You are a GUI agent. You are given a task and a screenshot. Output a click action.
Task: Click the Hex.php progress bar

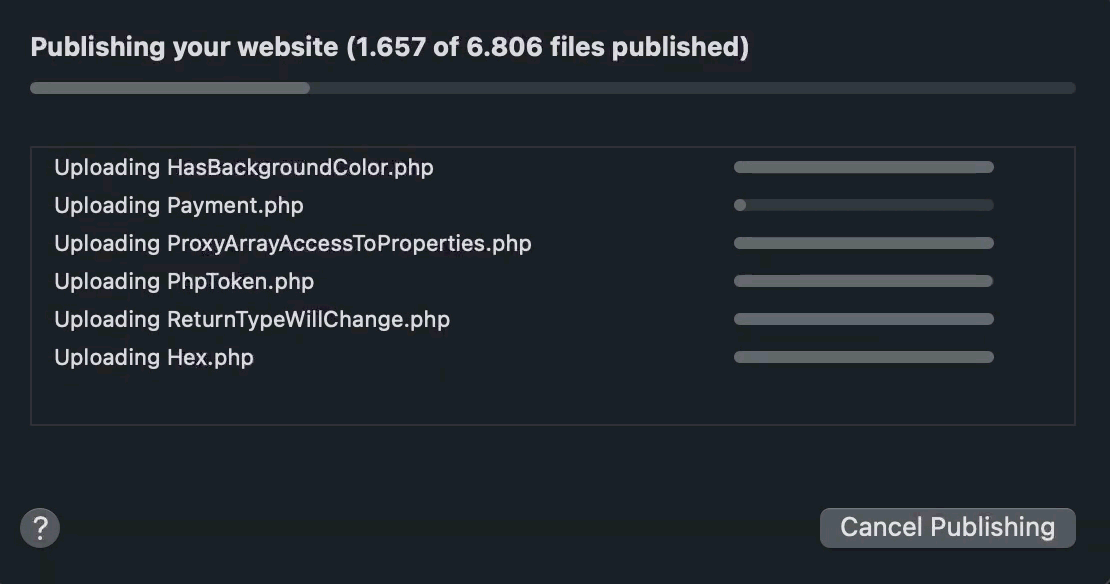click(x=864, y=357)
